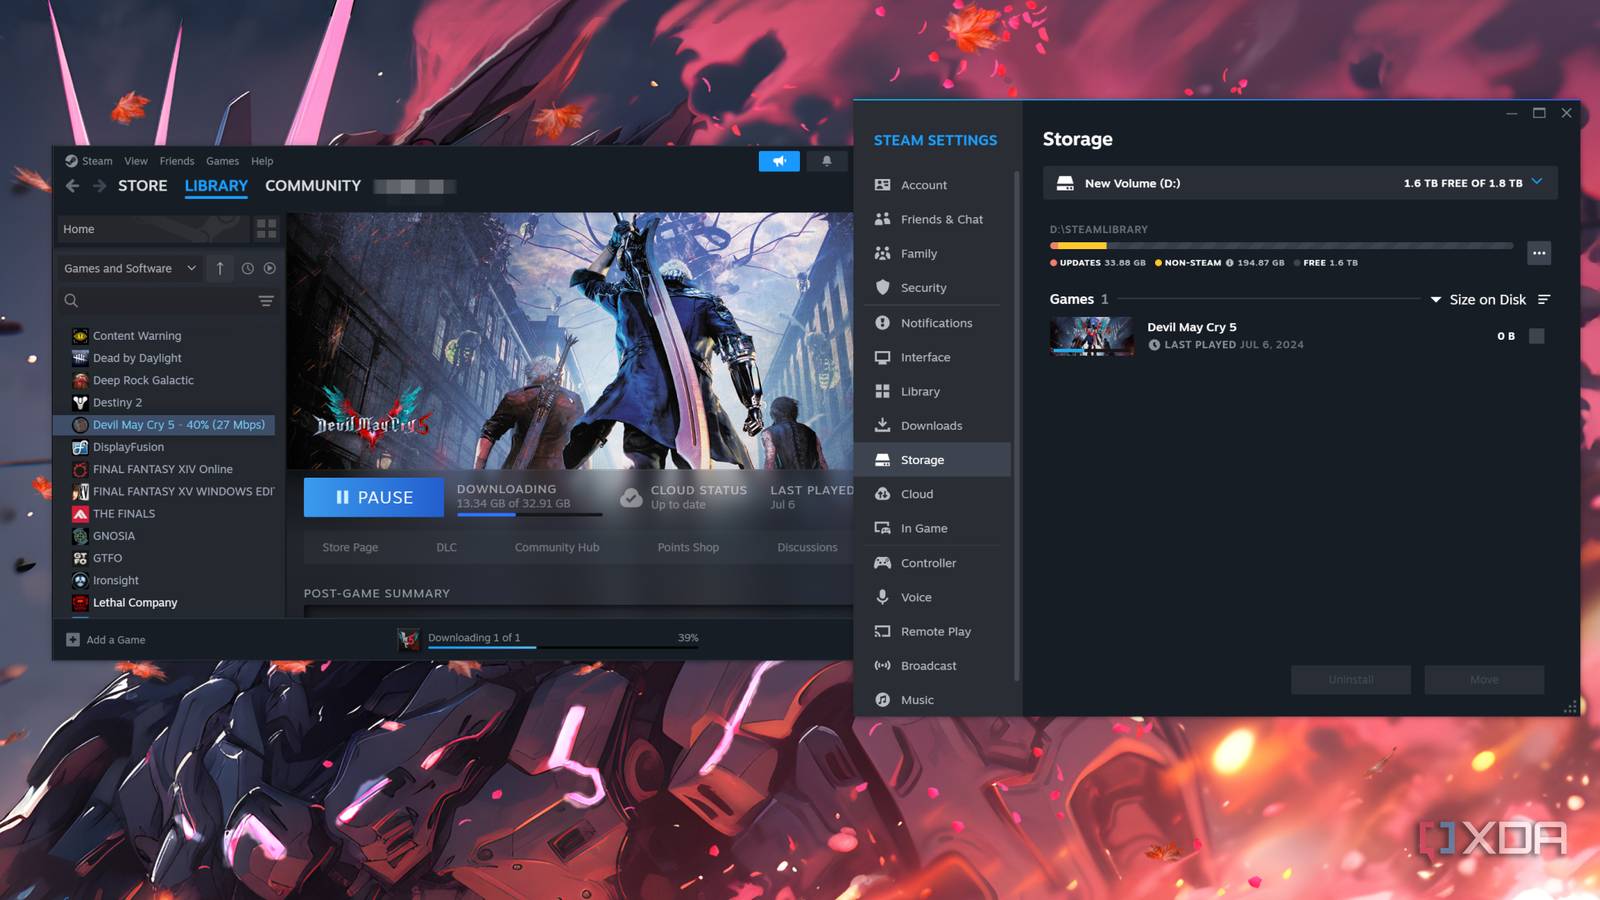This screenshot has height=900, width=1600.
Task: Open the Games menu
Action: (222, 161)
